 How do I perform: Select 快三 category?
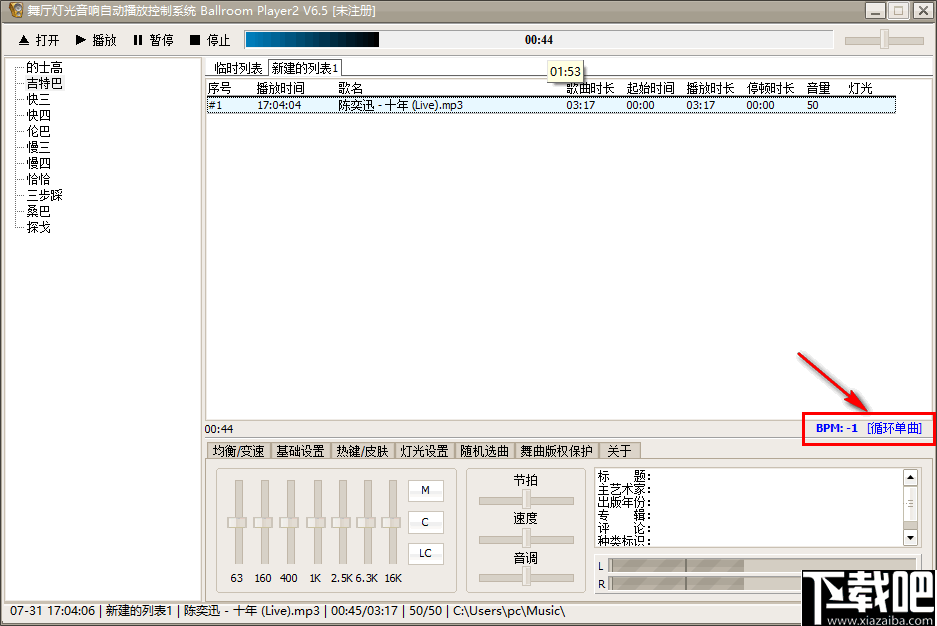38,99
